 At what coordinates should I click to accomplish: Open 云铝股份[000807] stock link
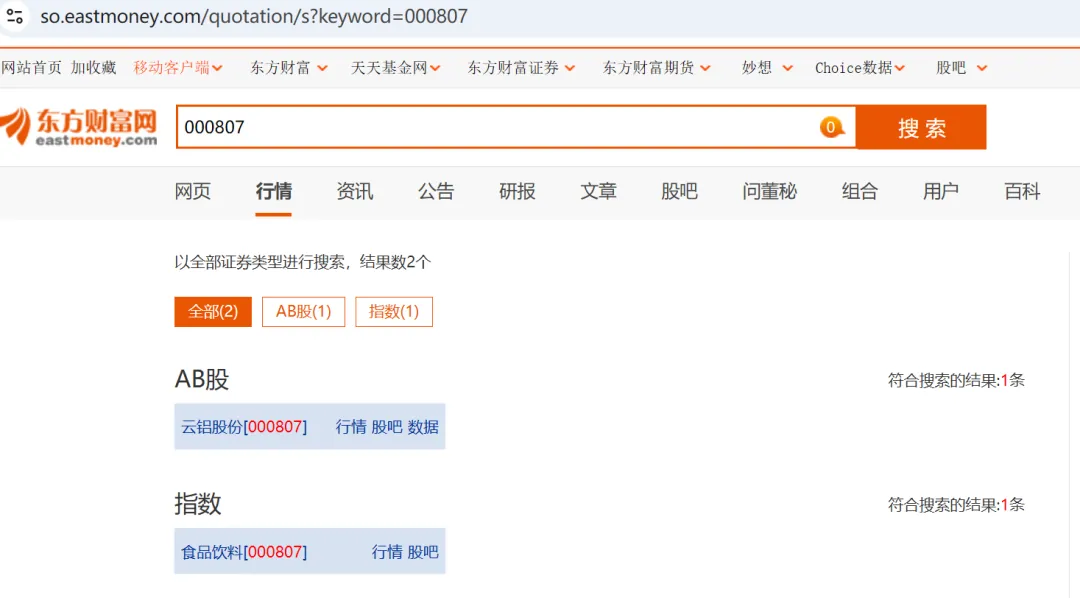[244, 427]
